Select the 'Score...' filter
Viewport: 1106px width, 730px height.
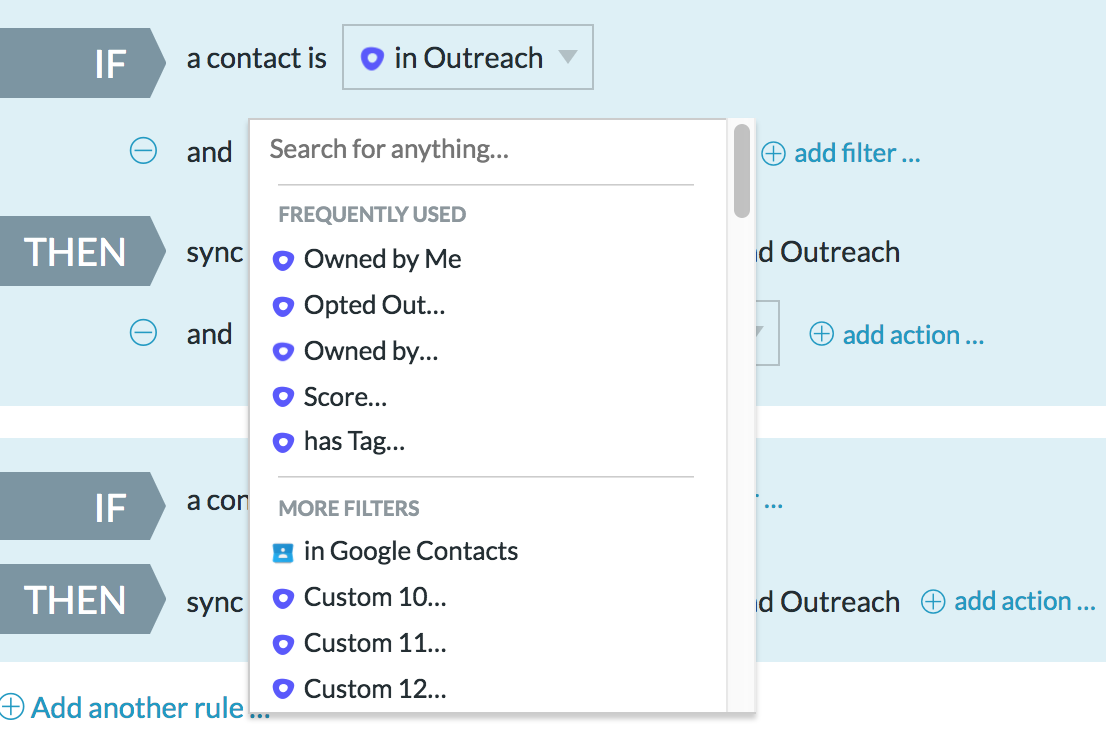coord(346,397)
